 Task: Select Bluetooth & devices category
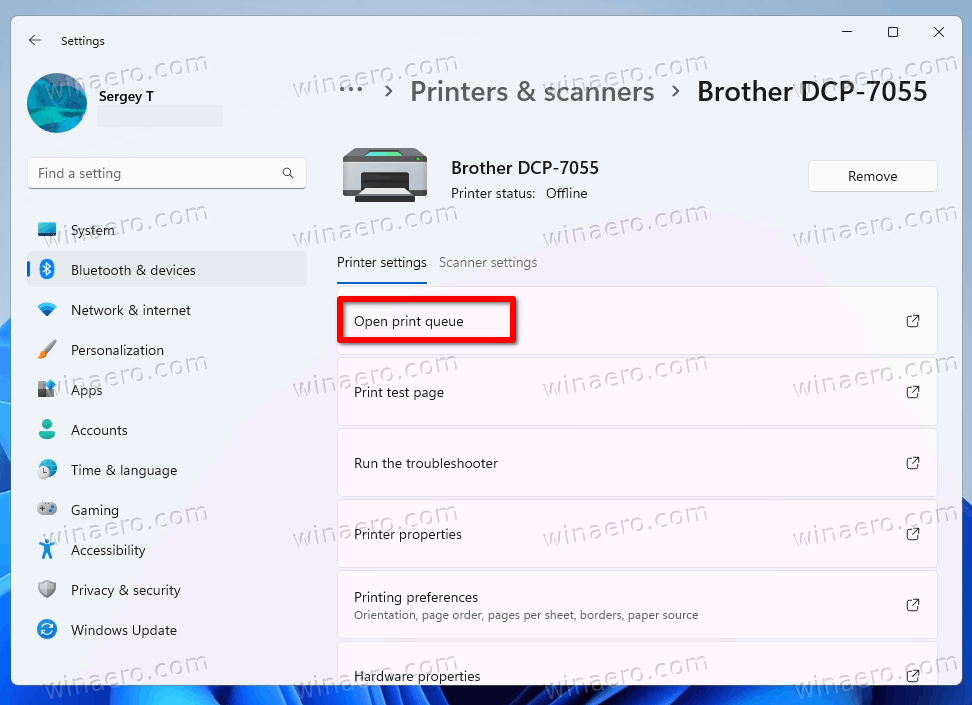coord(167,270)
